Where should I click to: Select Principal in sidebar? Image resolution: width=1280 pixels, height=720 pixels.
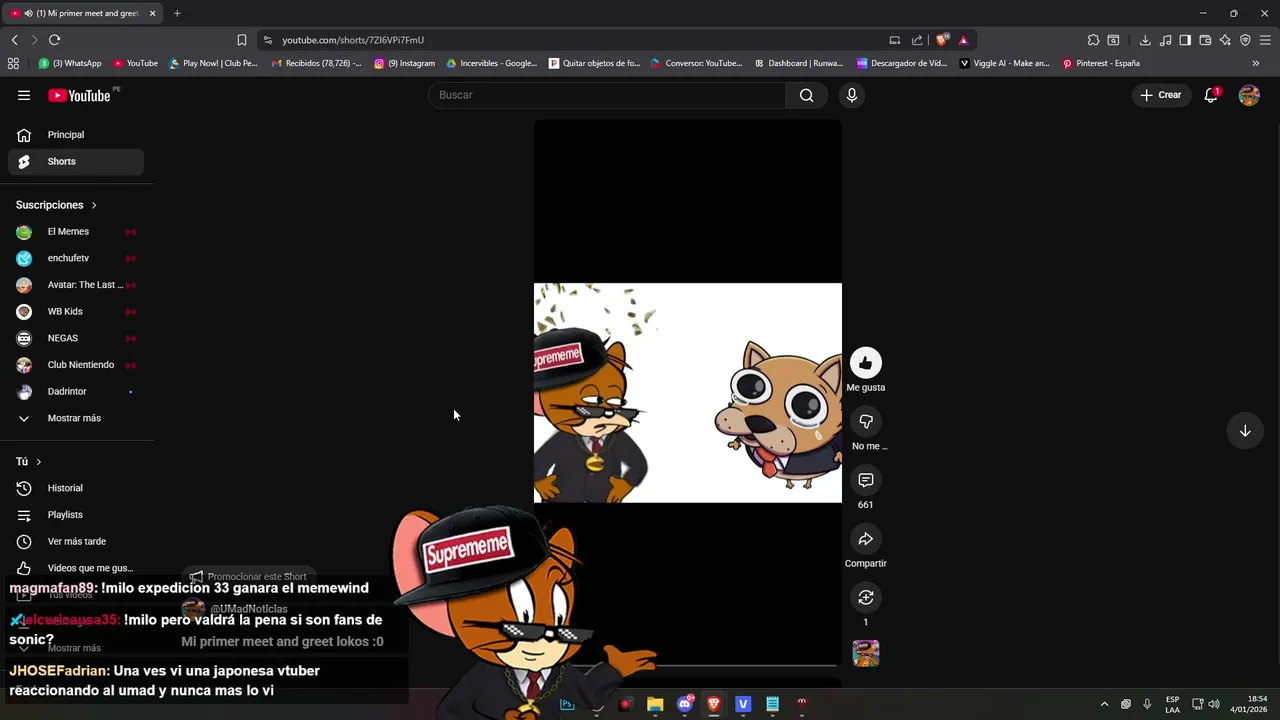(76, 135)
